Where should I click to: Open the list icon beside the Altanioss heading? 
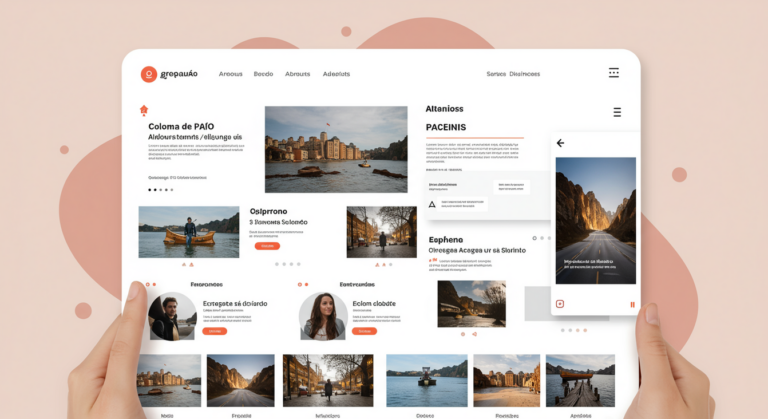point(617,112)
